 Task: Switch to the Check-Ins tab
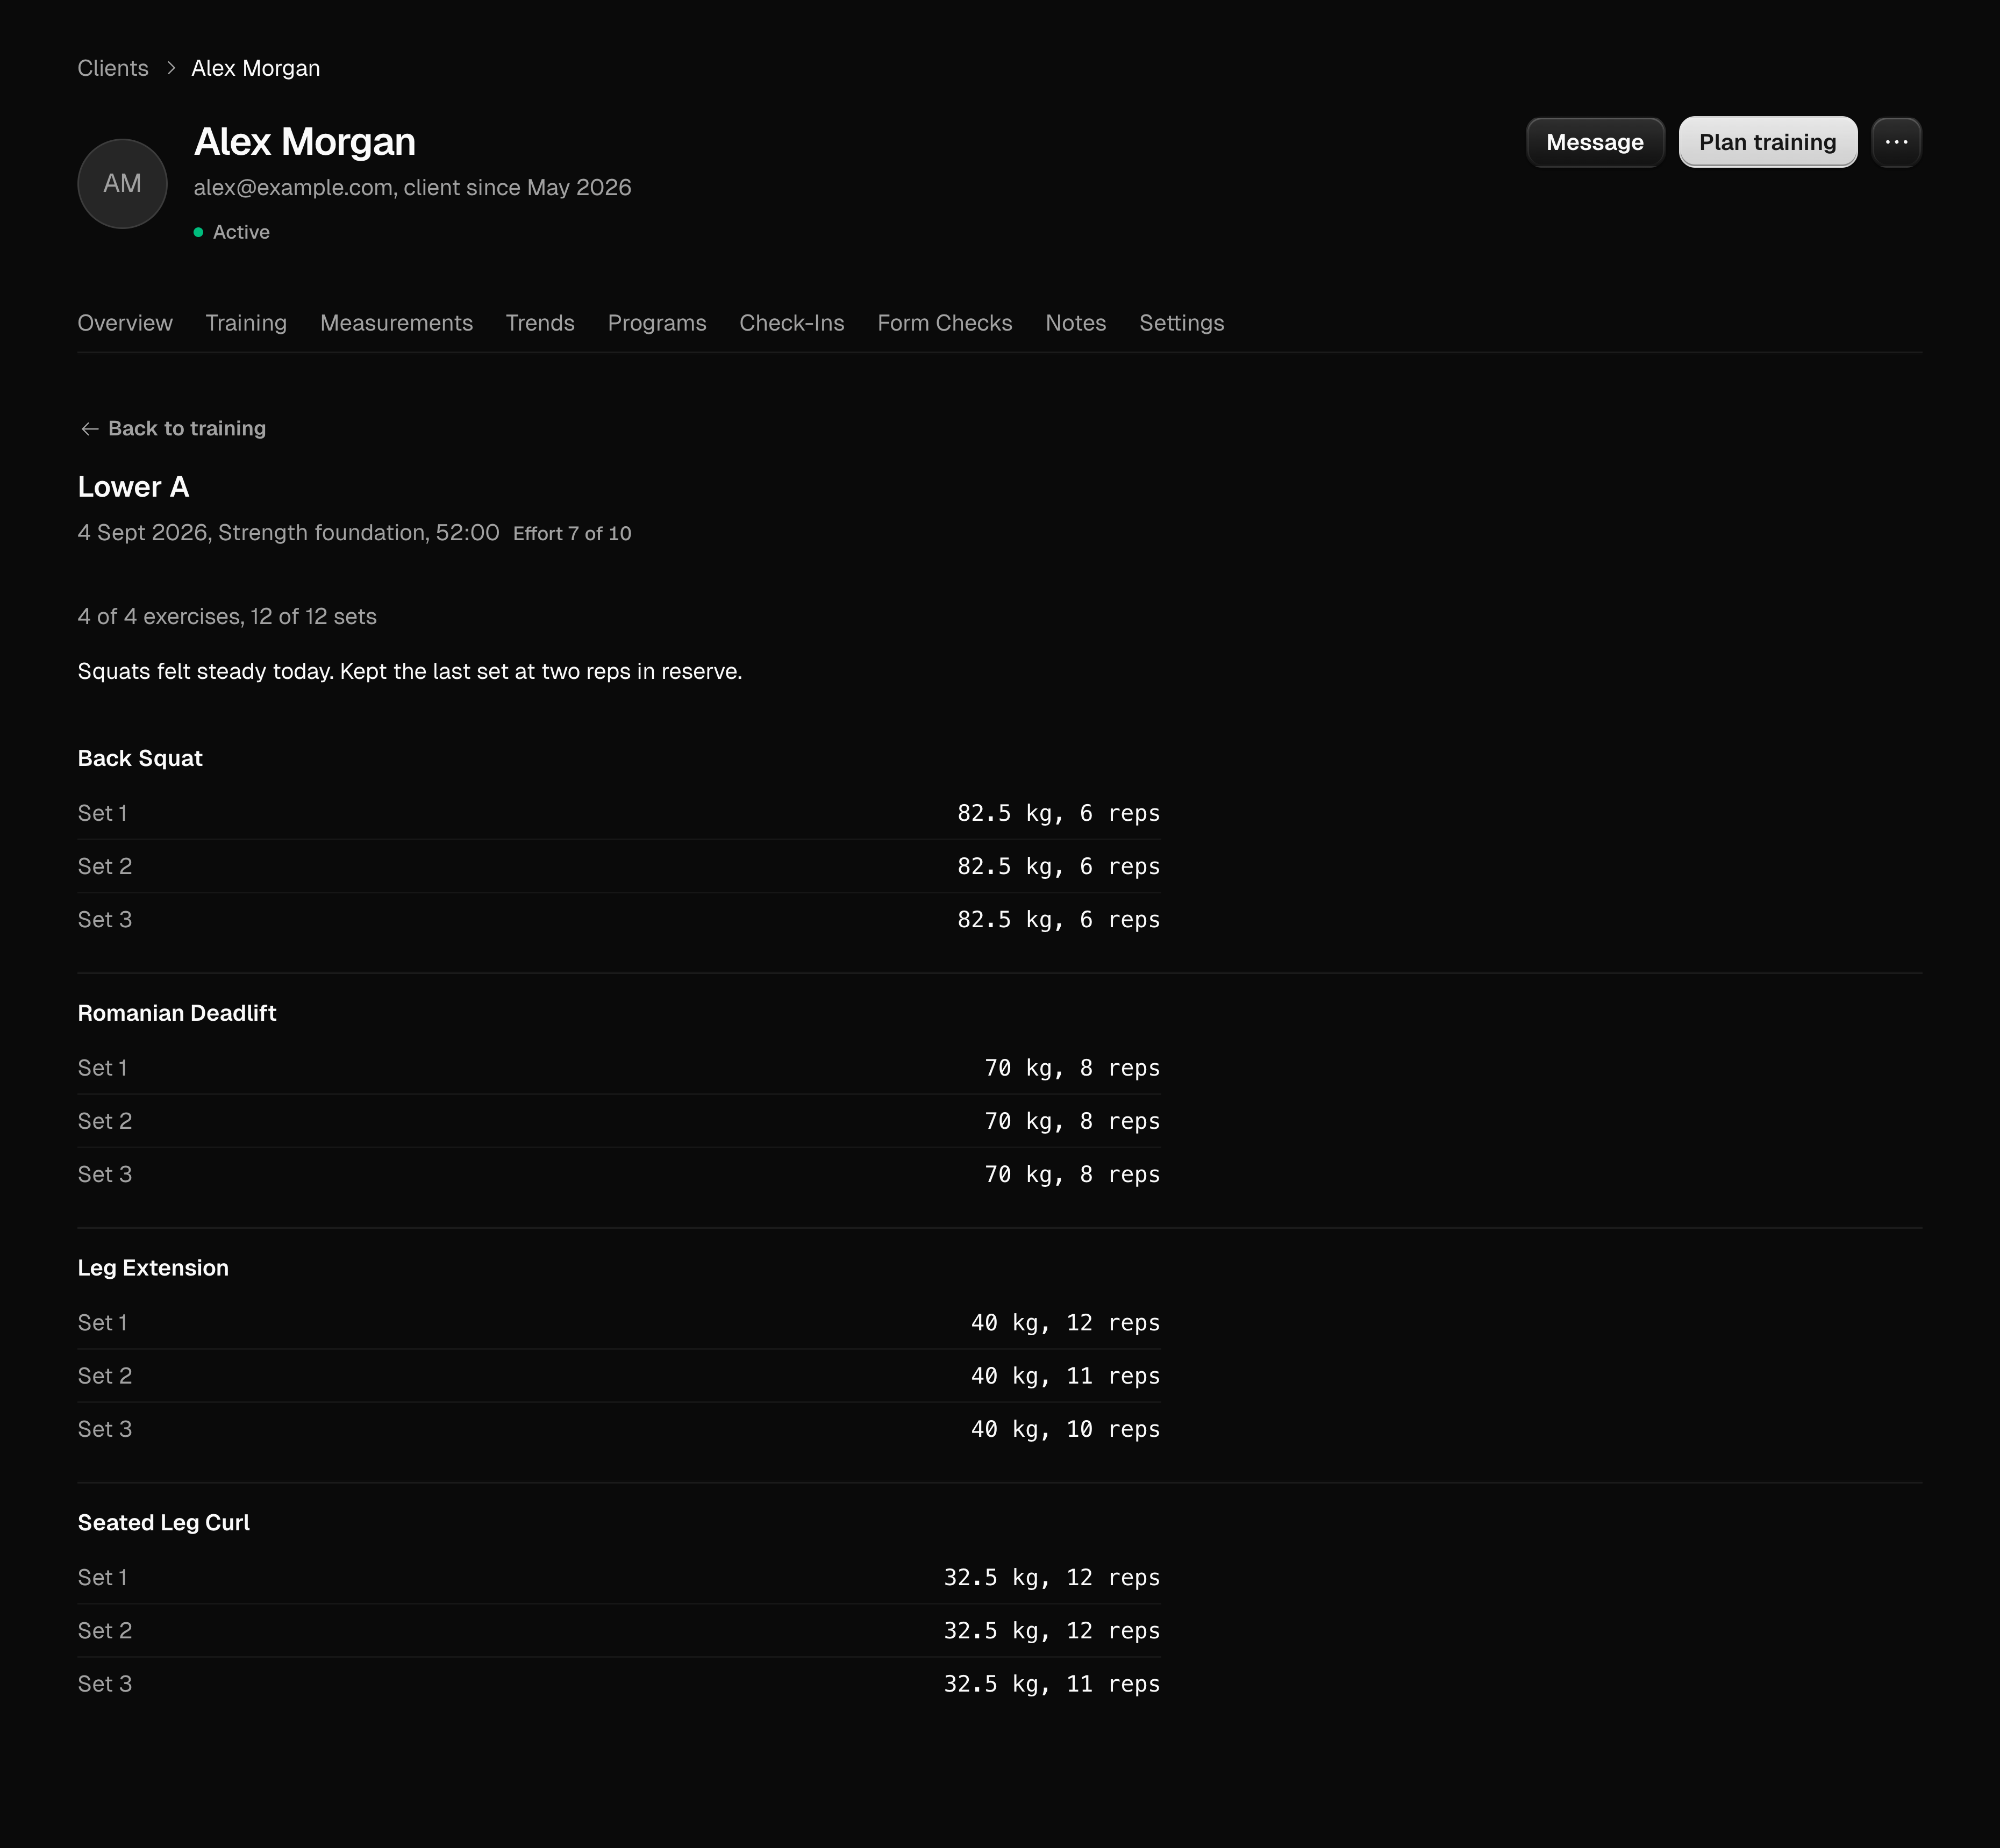[x=792, y=323]
